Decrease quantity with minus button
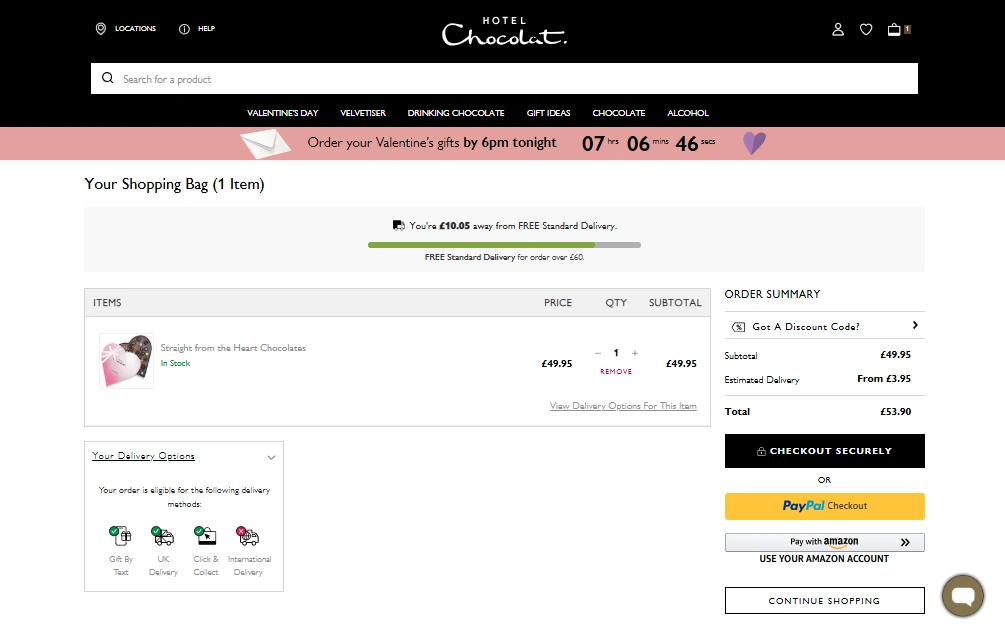 [598, 353]
